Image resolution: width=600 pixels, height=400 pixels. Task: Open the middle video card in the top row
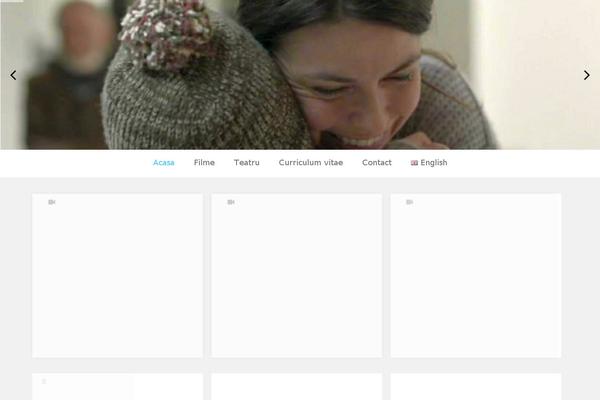tap(297, 276)
